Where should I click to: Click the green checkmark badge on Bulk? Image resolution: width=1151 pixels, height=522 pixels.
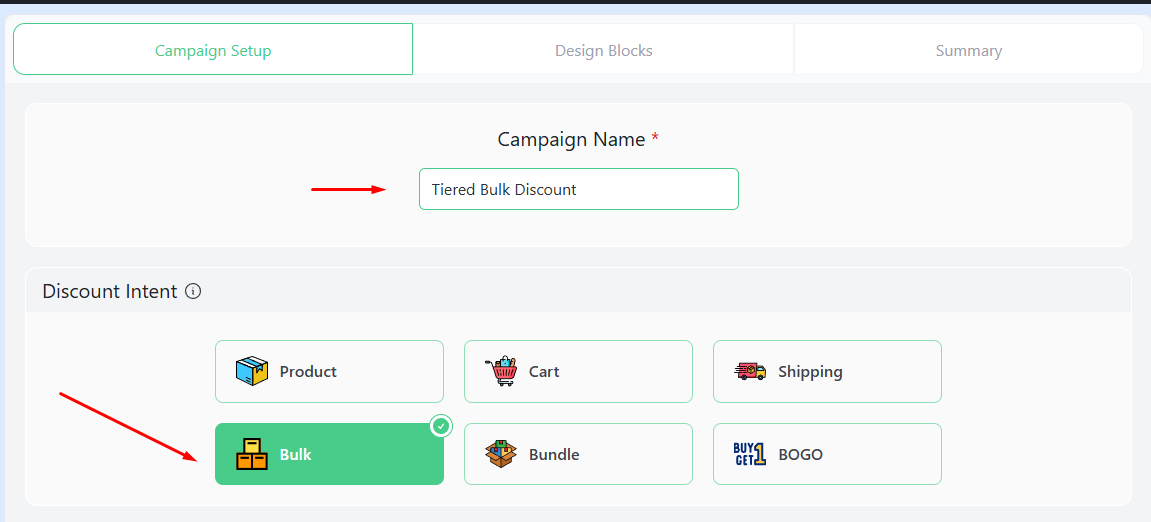pos(441,426)
